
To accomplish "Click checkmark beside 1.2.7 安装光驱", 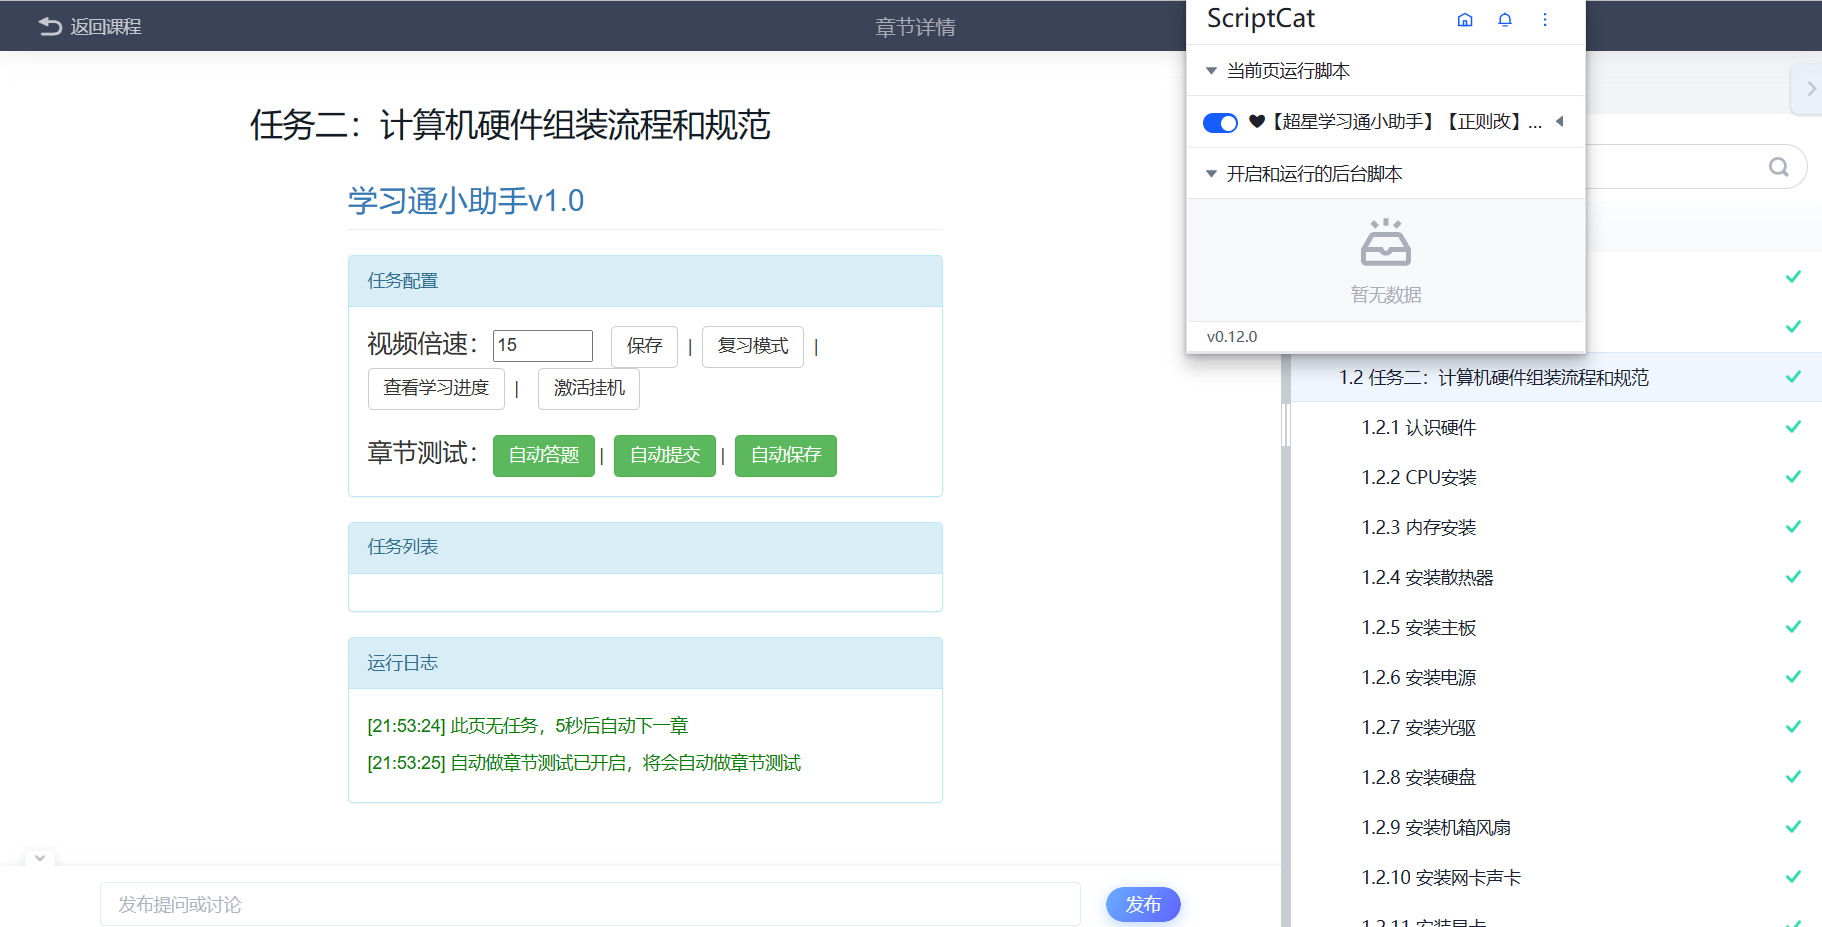I will [1794, 727].
